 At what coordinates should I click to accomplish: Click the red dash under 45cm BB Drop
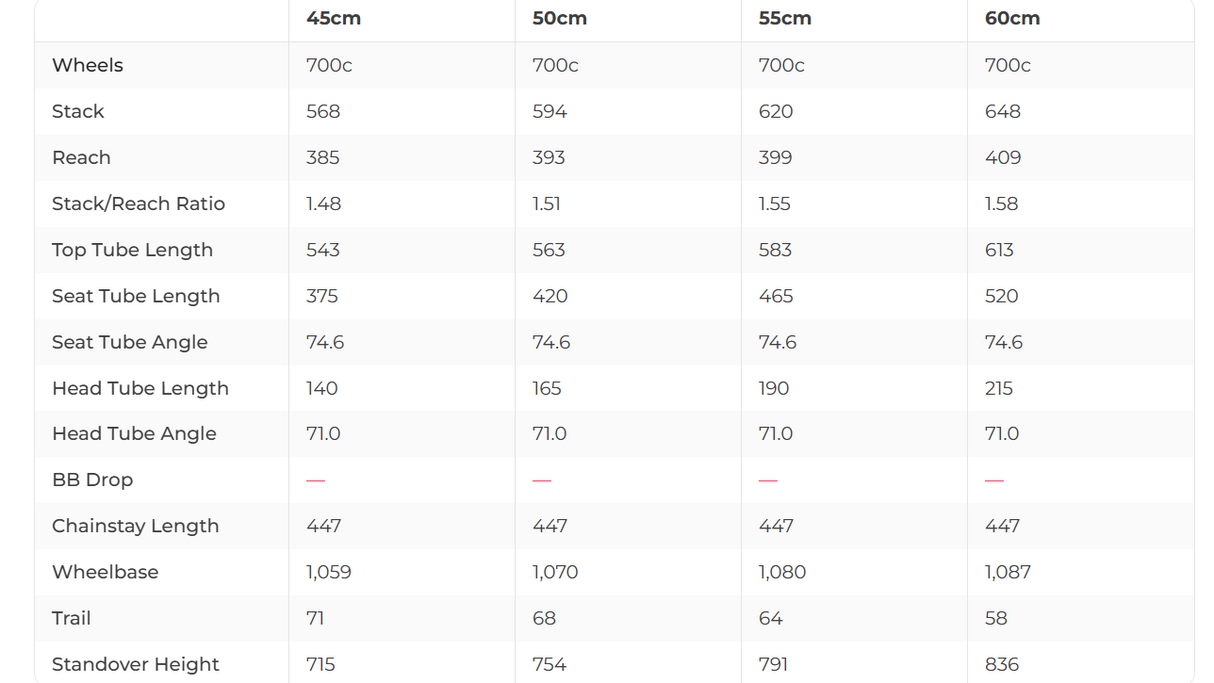point(316,480)
